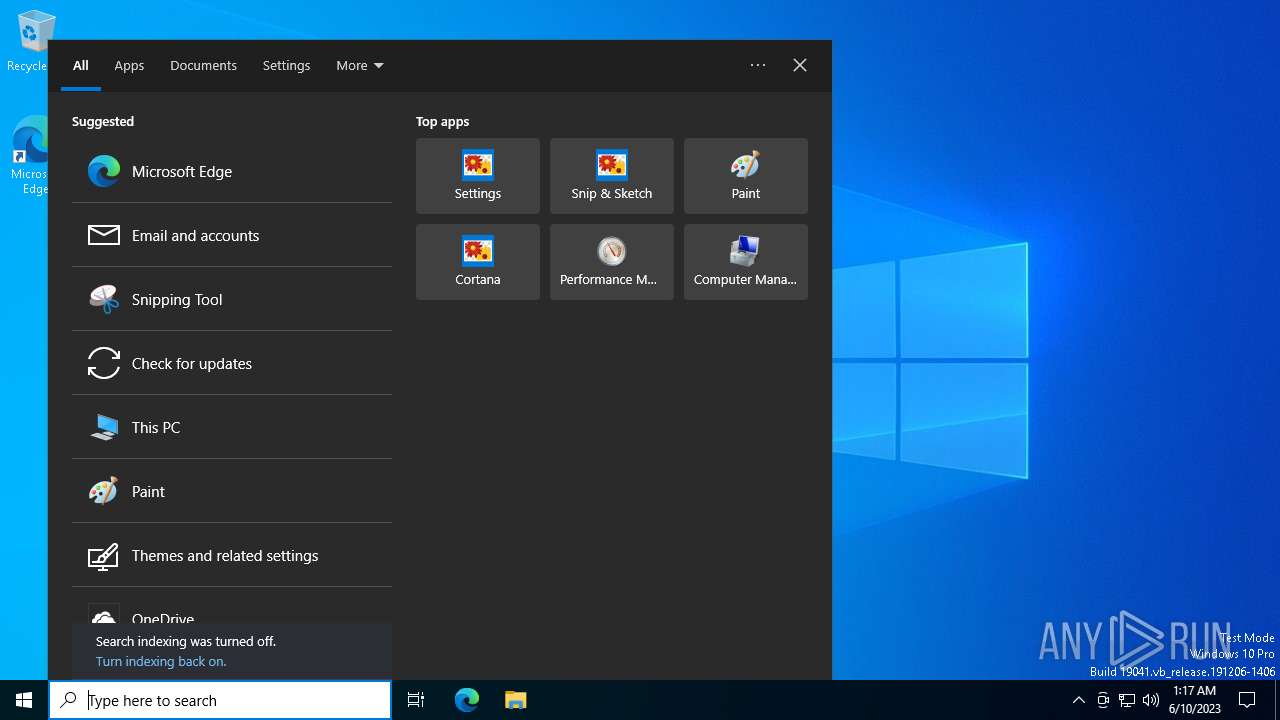Image resolution: width=1280 pixels, height=720 pixels.
Task: Switch to the Settings search tab
Action: [x=286, y=65]
